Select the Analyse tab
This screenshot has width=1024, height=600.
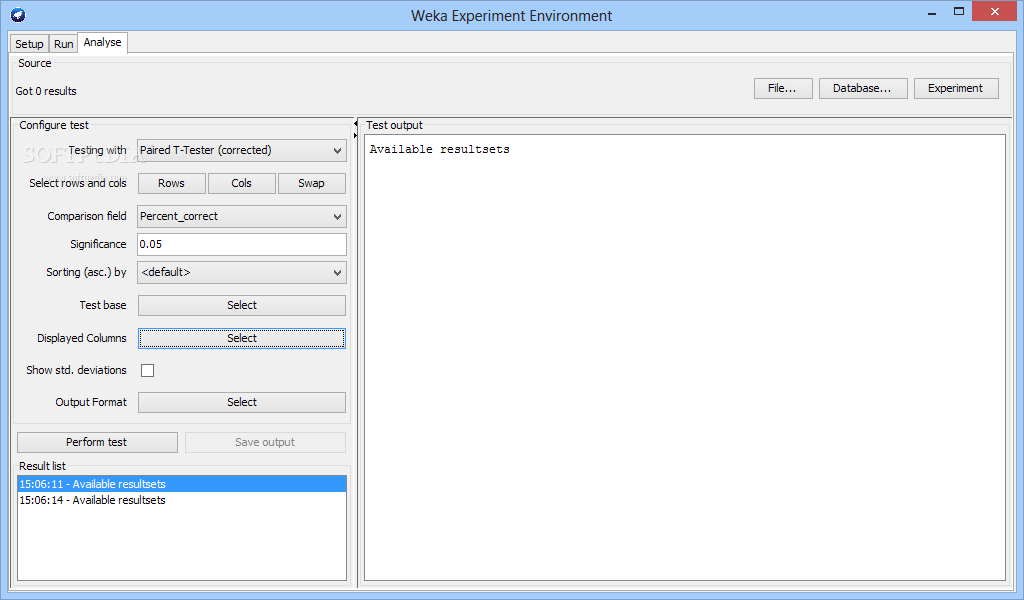(103, 42)
